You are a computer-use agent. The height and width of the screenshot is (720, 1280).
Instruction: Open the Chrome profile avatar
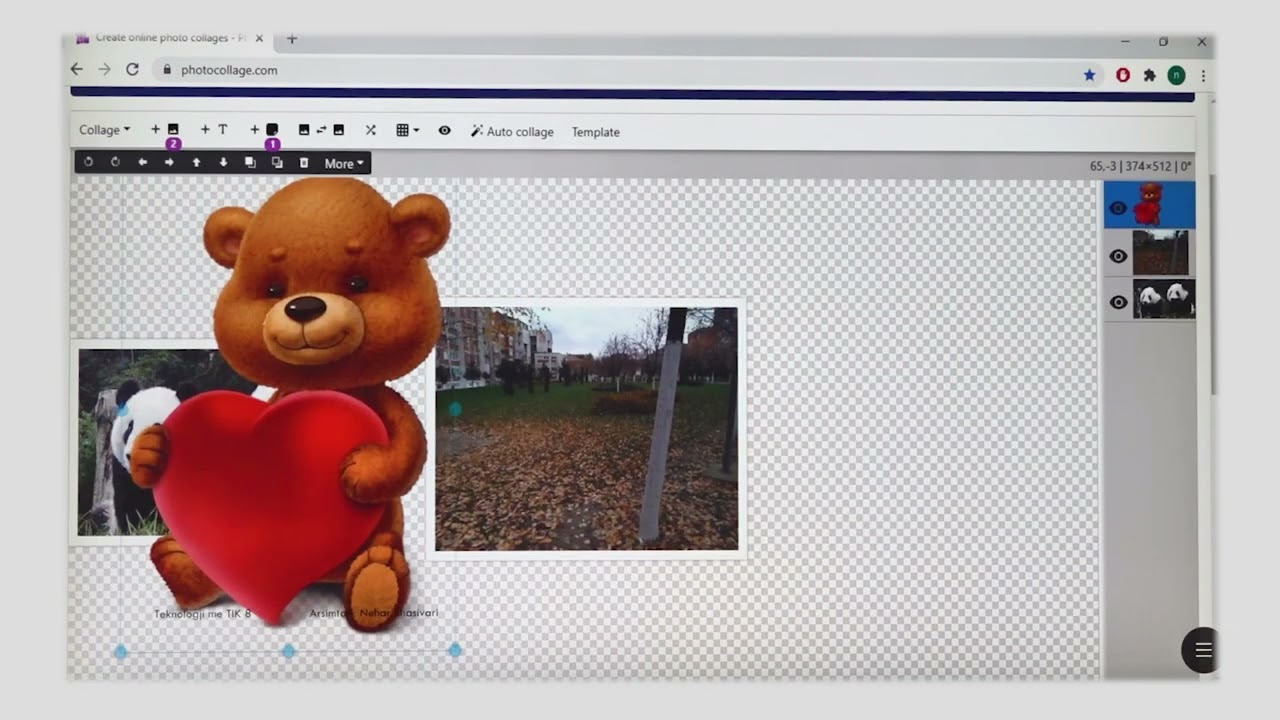coord(1177,75)
